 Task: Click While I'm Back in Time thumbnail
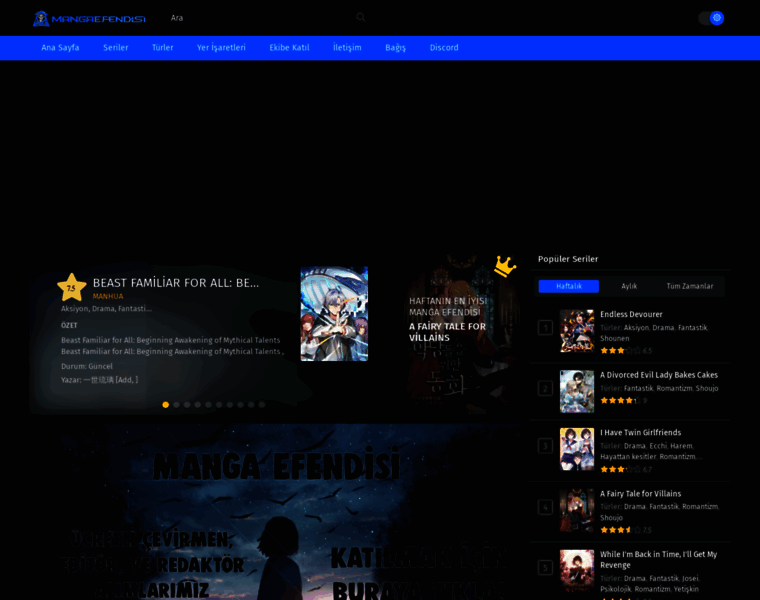pyautogui.click(x=577, y=571)
